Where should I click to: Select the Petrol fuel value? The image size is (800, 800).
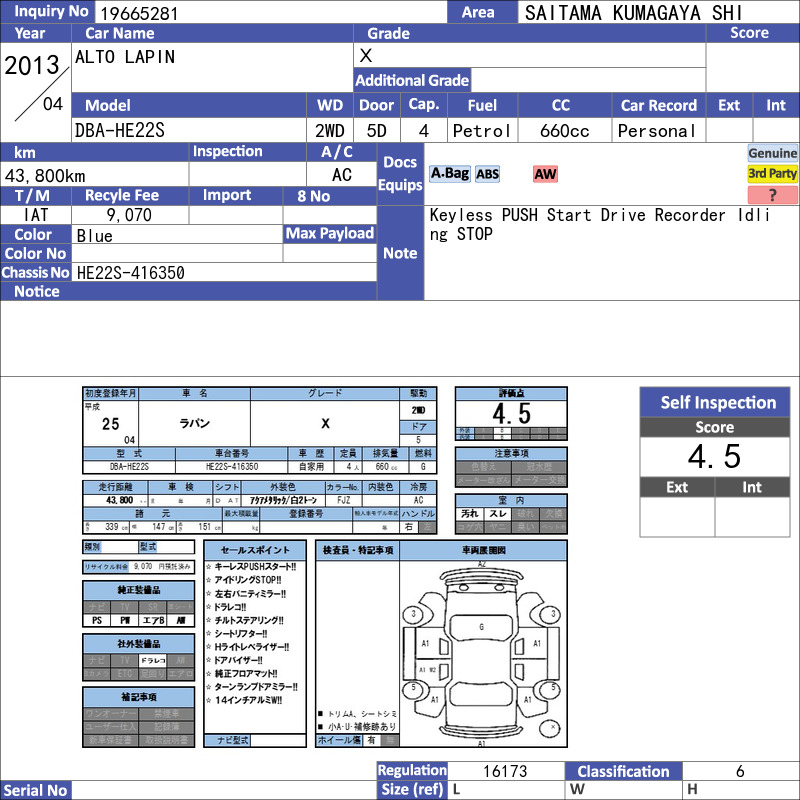point(482,131)
